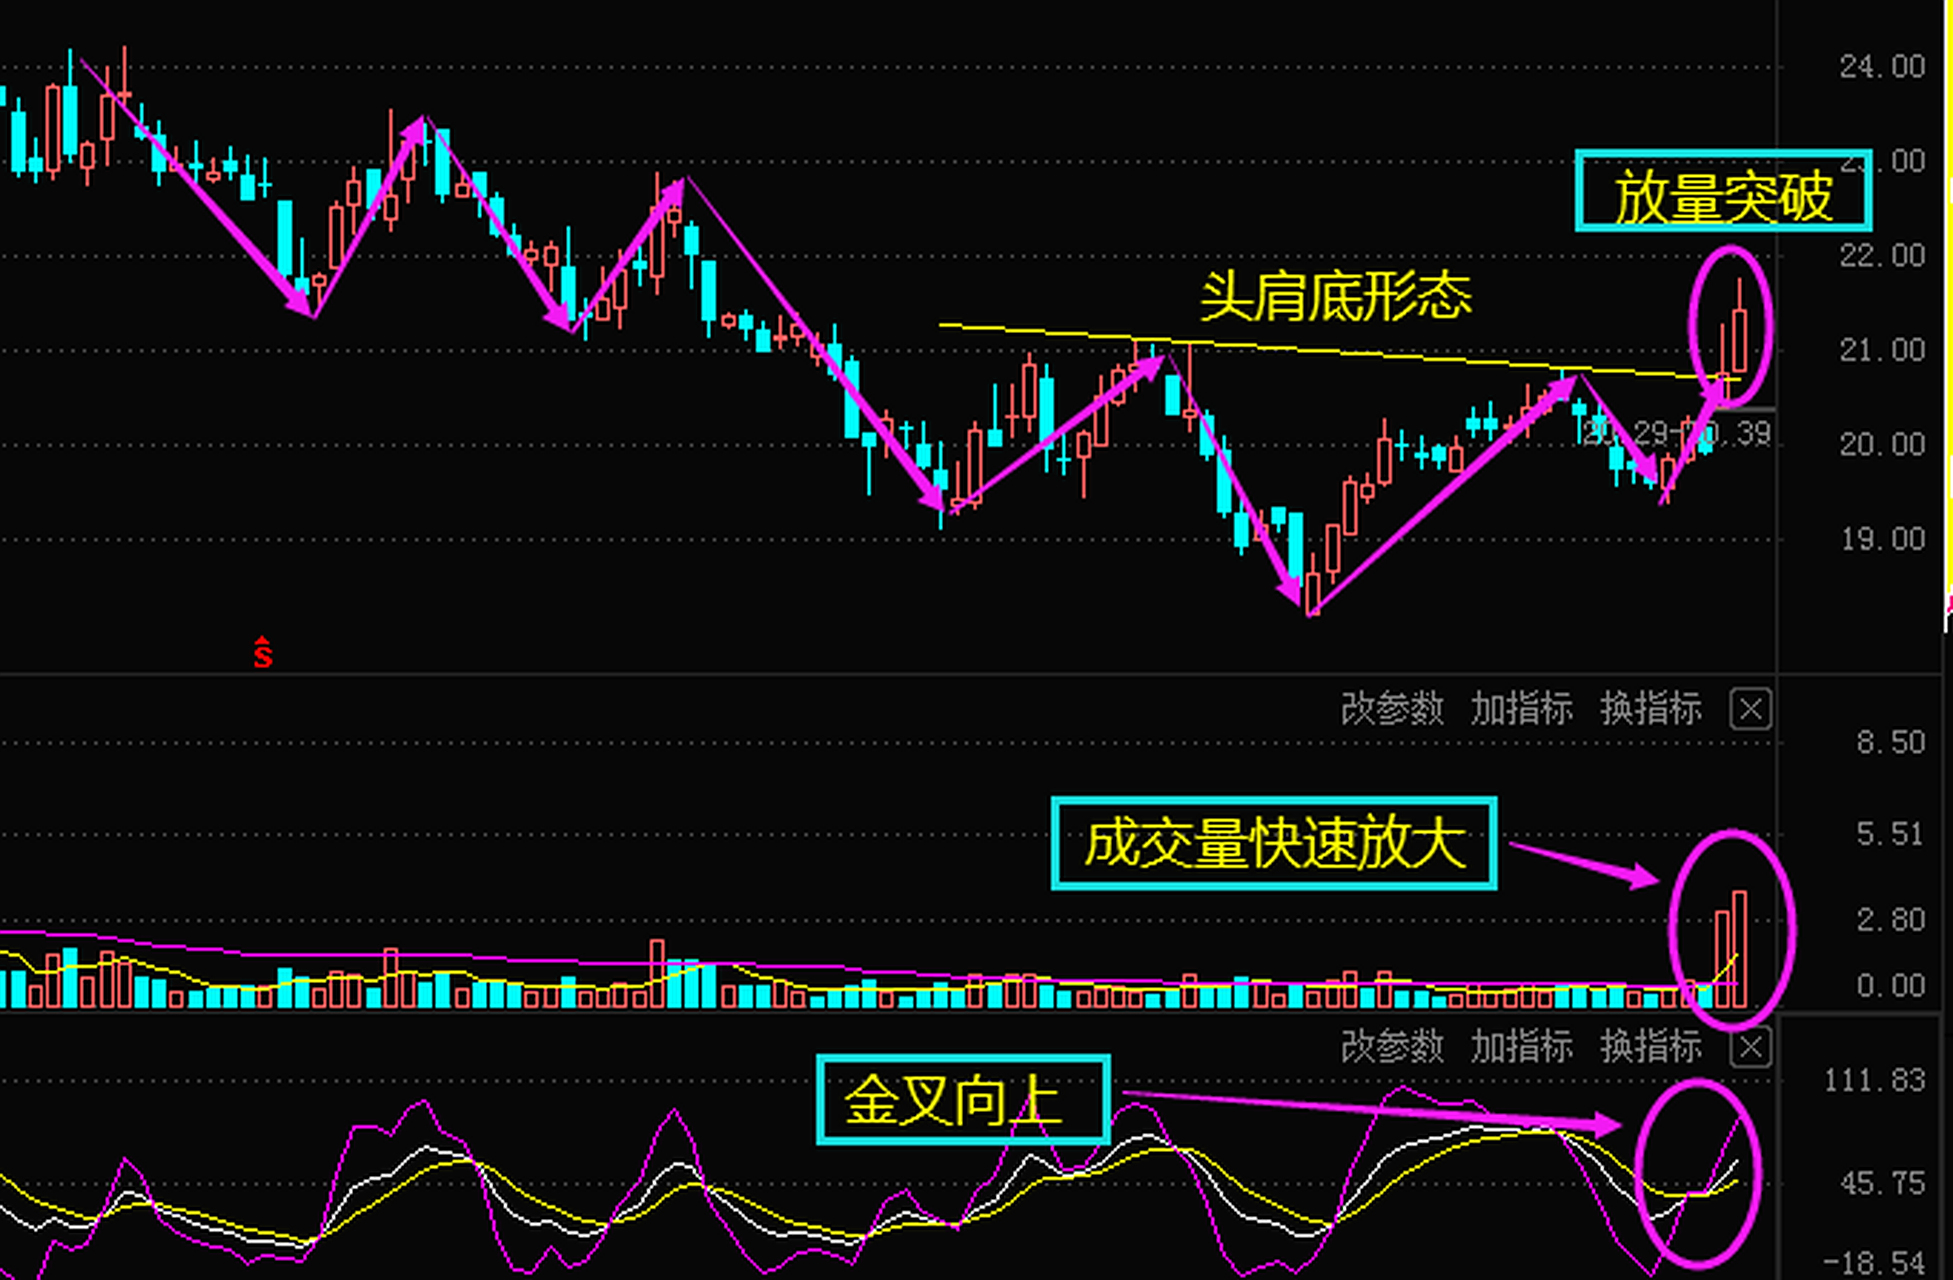Click 换指标 in the bottom oscillator panel
The height and width of the screenshot is (1280, 1953).
(x=1651, y=1047)
